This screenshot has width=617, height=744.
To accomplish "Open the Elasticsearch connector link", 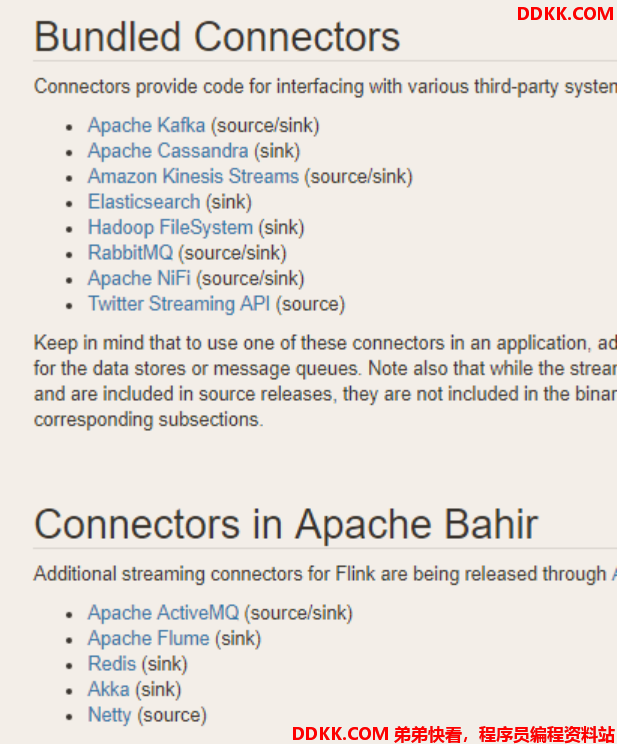I will 144,202.
